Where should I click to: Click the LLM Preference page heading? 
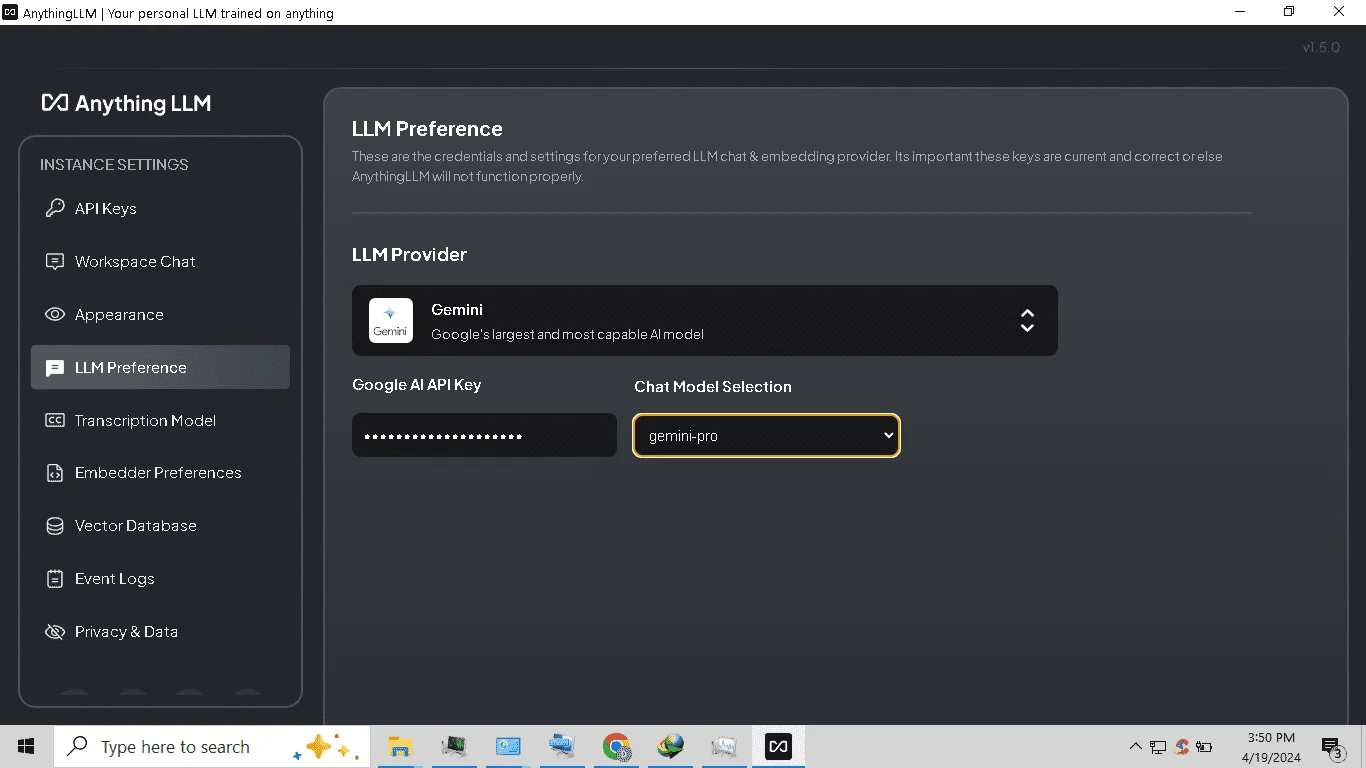427,129
